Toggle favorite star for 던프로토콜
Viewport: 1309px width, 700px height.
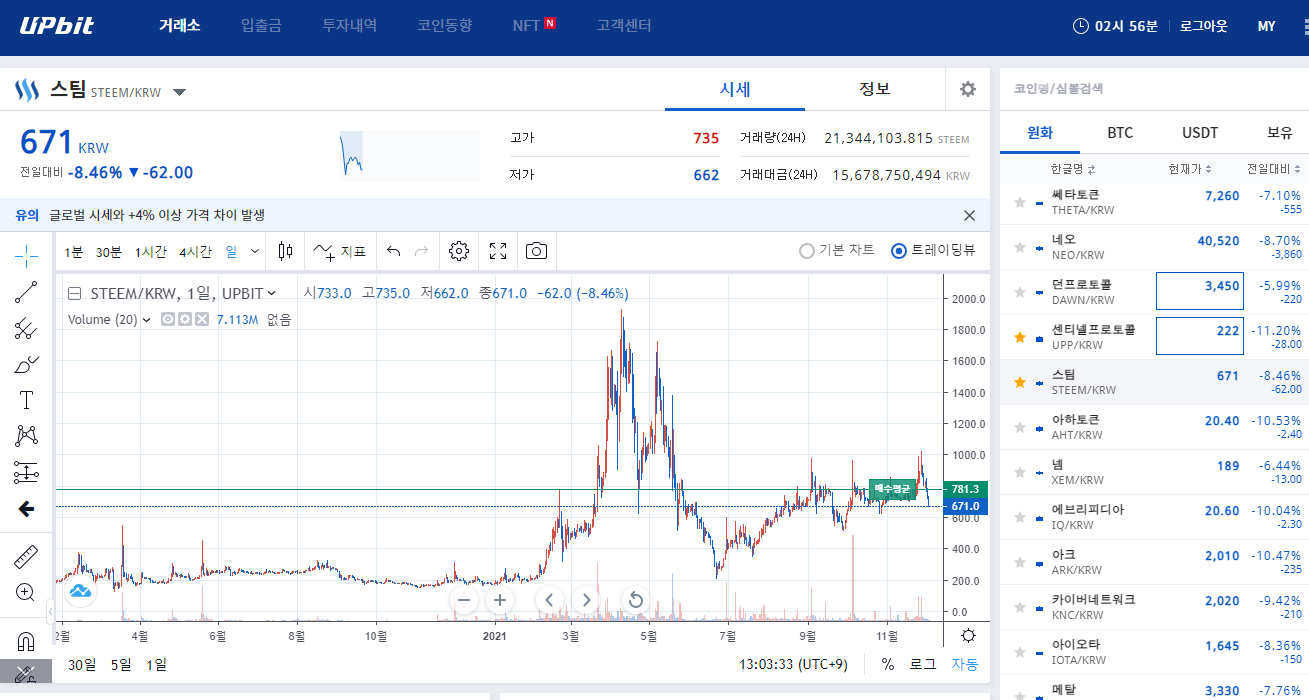1020,292
